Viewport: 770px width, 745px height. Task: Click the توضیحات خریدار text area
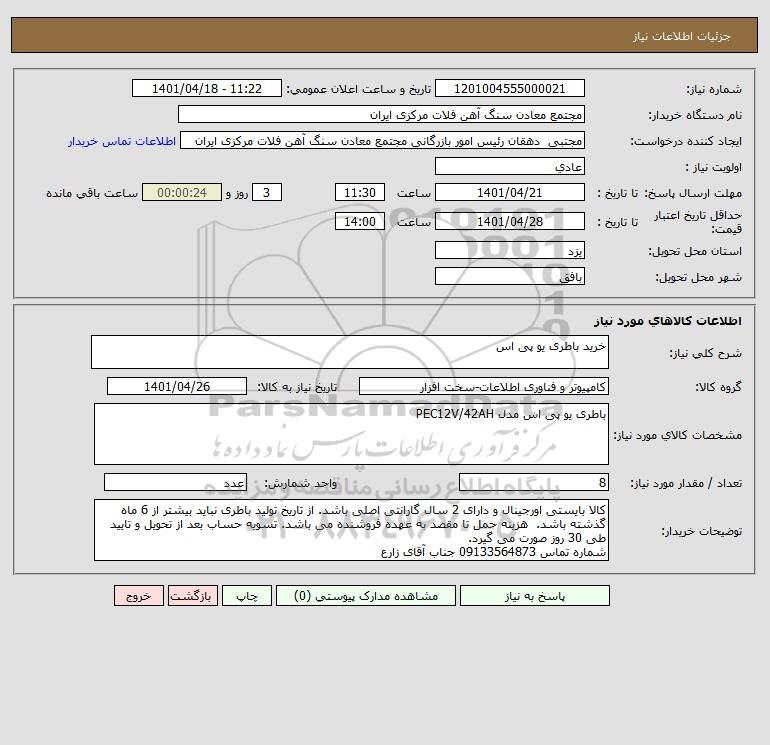[x=351, y=530]
